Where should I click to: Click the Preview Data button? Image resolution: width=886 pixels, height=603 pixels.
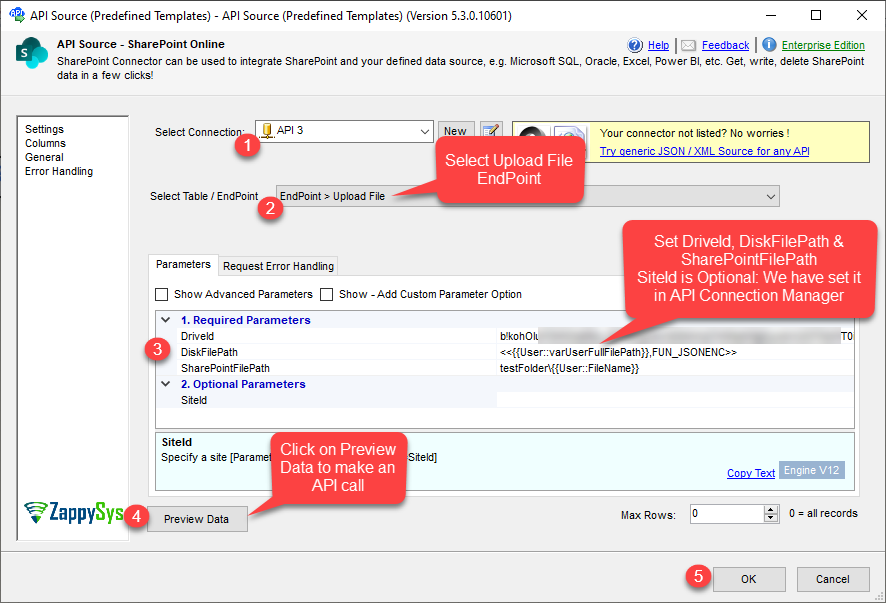197,519
